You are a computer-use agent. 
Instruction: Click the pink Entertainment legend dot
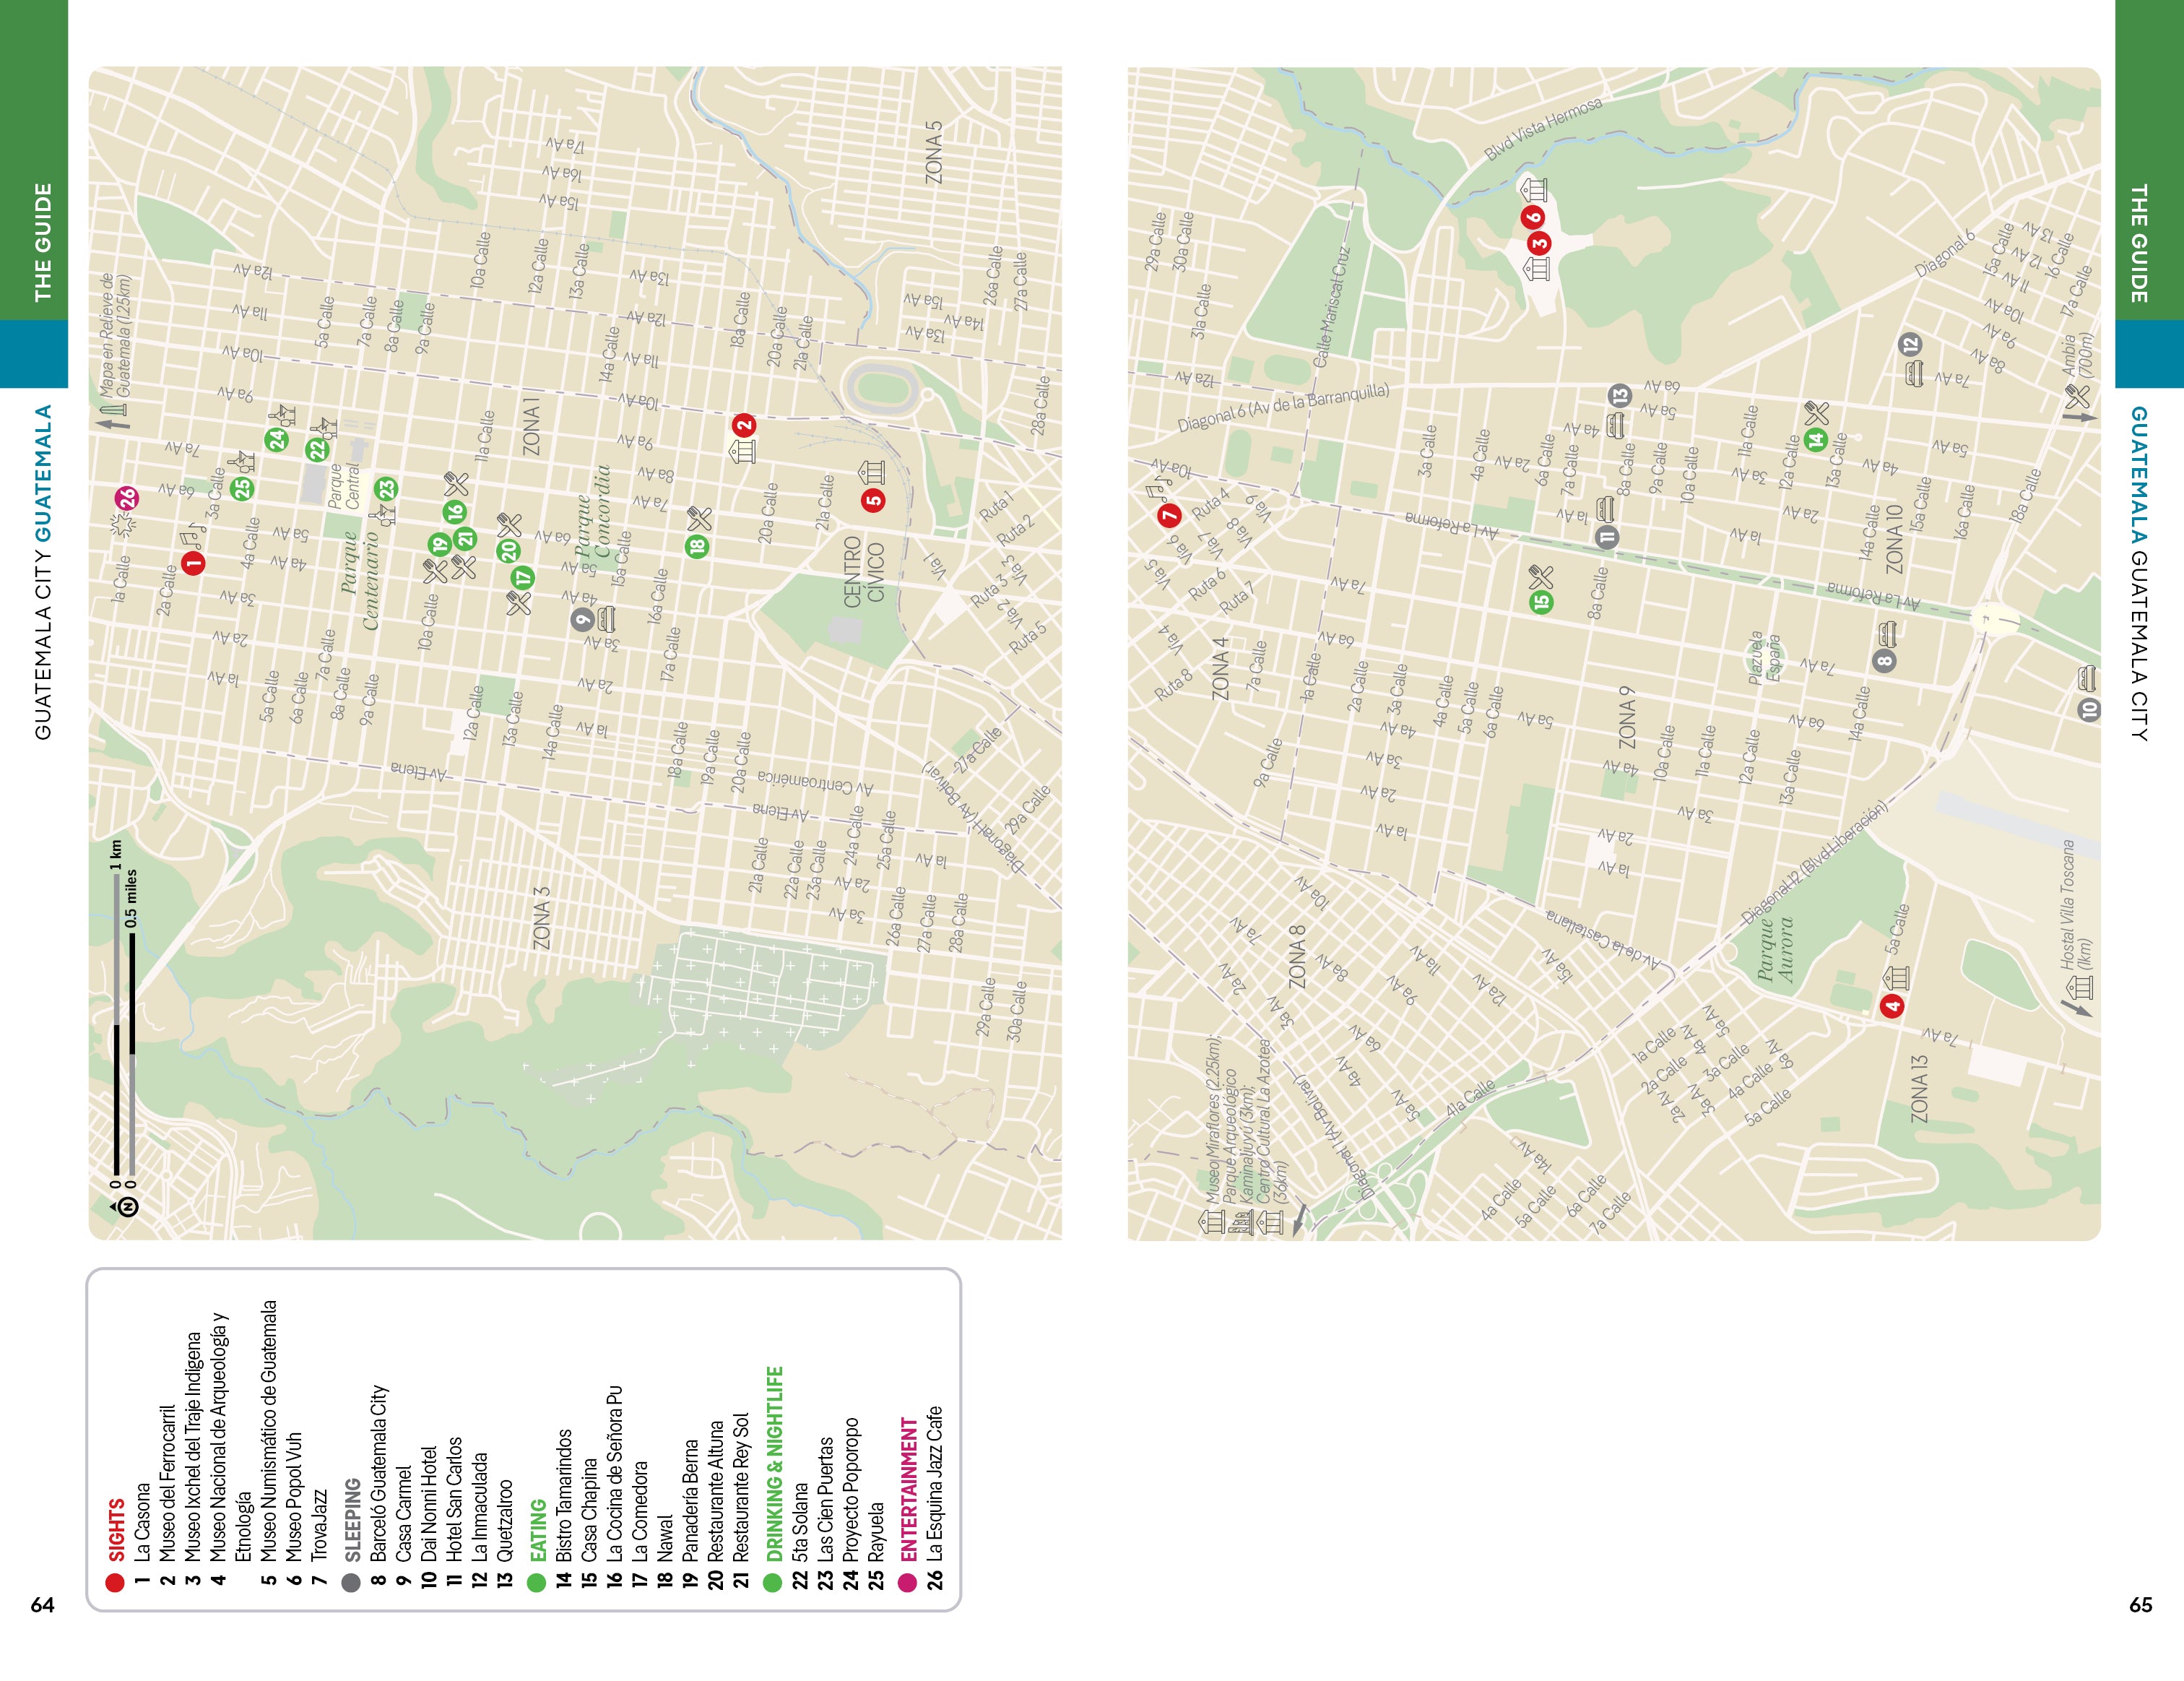[x=907, y=1583]
